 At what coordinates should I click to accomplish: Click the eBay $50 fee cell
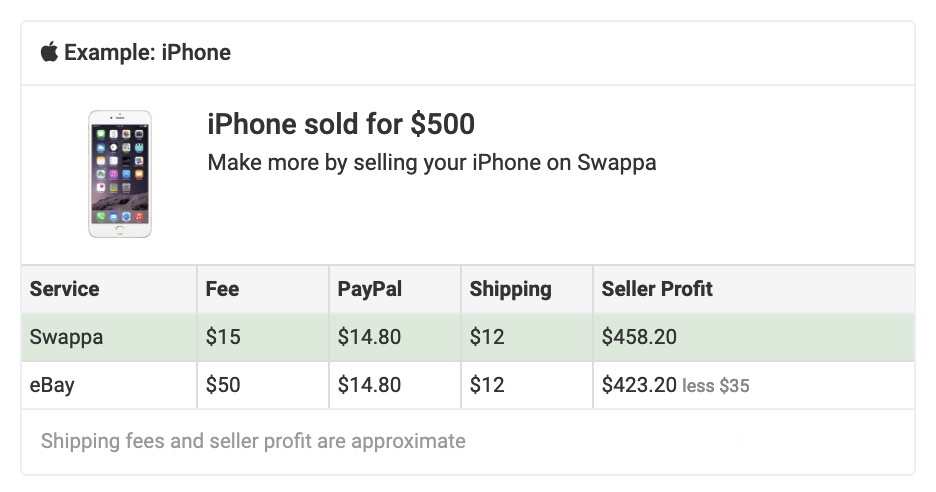263,385
